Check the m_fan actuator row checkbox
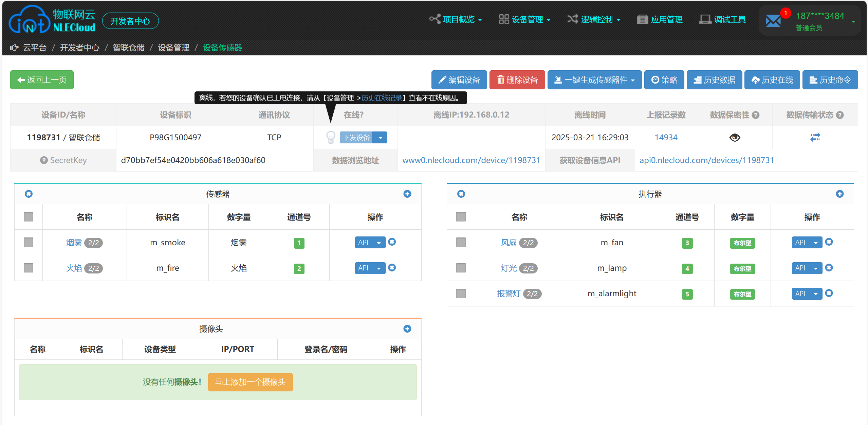 460,242
